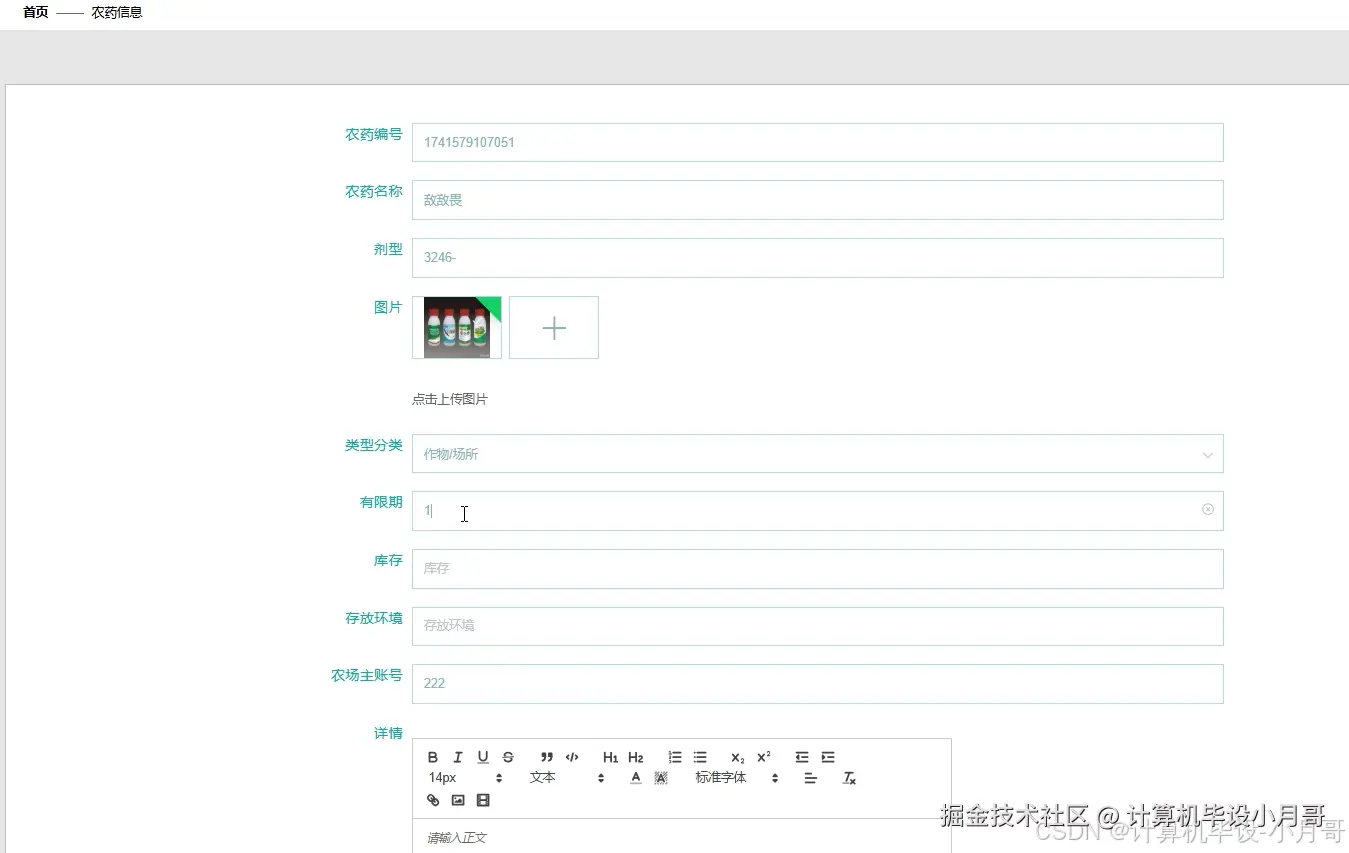Insert a blockquote in the detail editor

(x=546, y=757)
